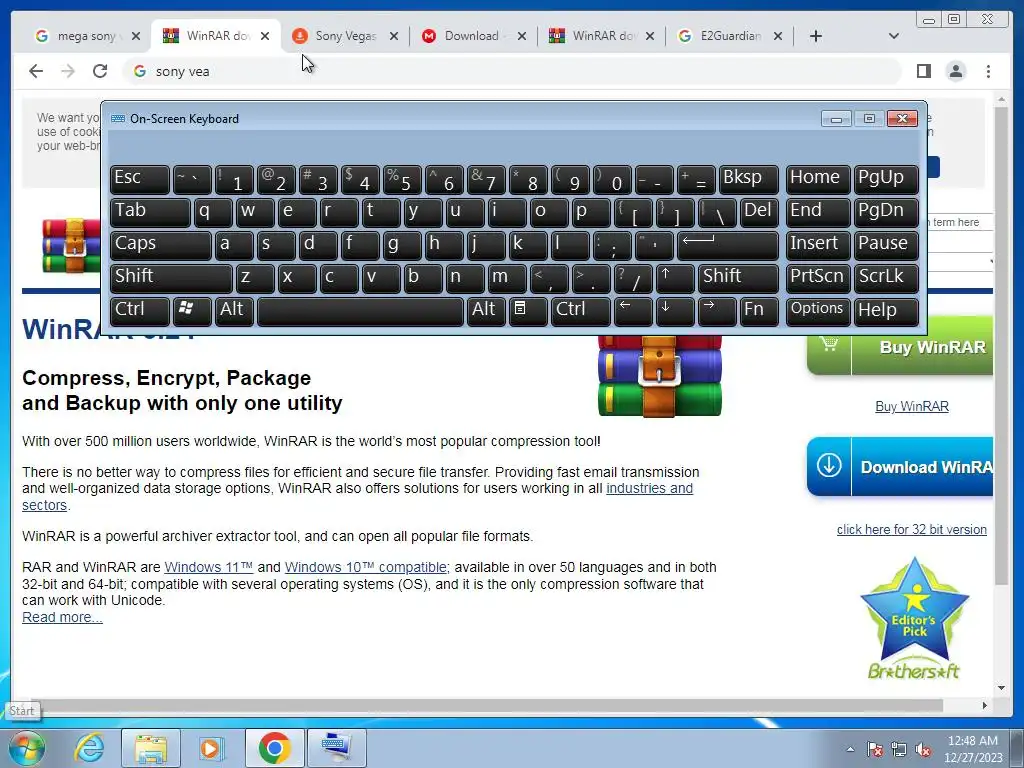The height and width of the screenshot is (768, 1024).
Task: Click the left arrow key on keyboard
Action: (x=633, y=312)
